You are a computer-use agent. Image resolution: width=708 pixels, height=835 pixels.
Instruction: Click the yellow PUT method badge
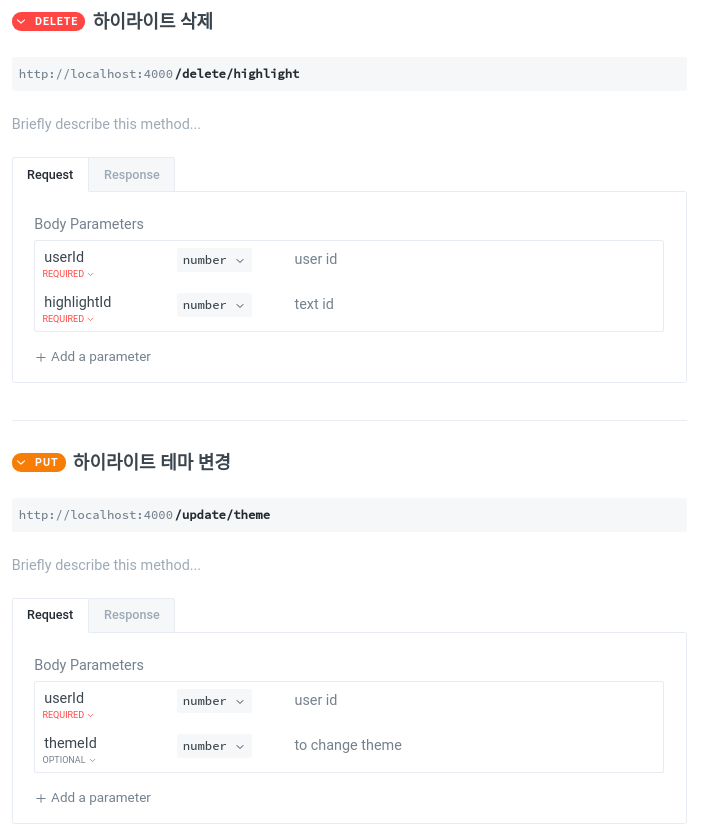[40, 462]
